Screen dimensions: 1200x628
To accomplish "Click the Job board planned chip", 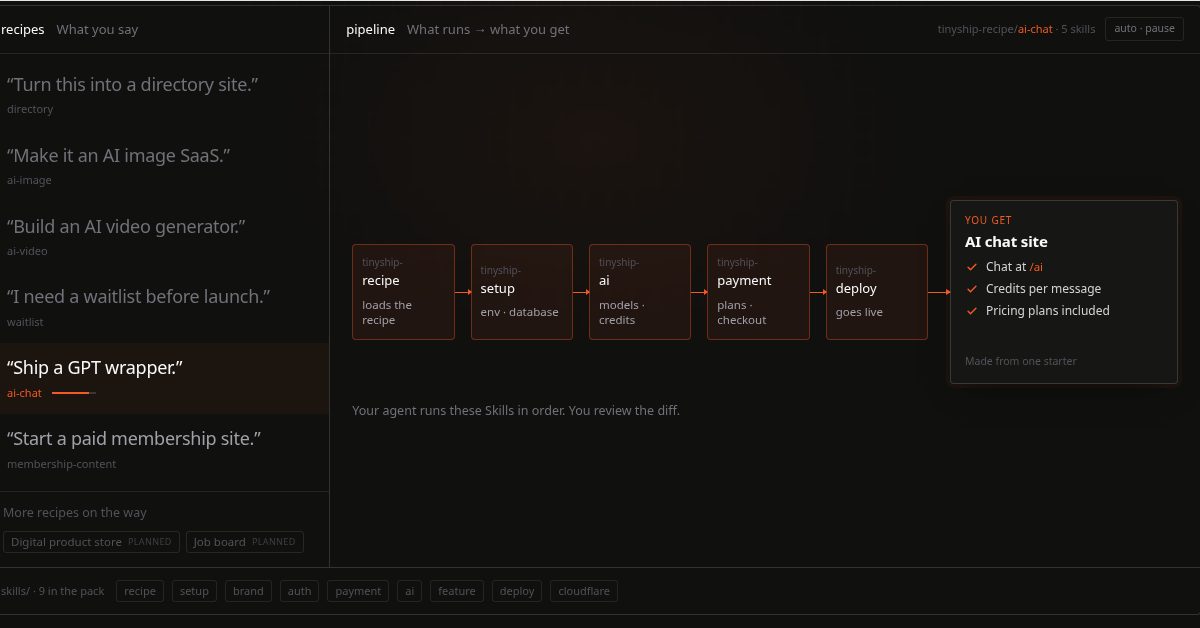I will click(x=245, y=542).
